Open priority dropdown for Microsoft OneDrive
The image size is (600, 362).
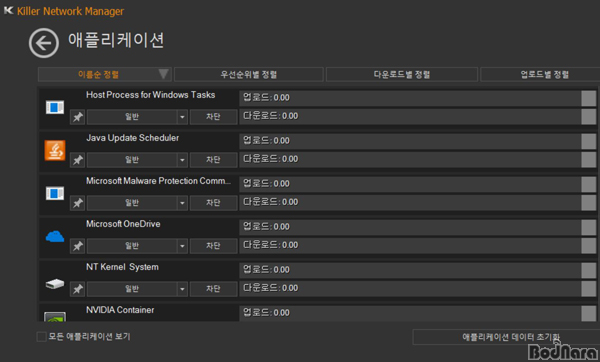coord(182,246)
